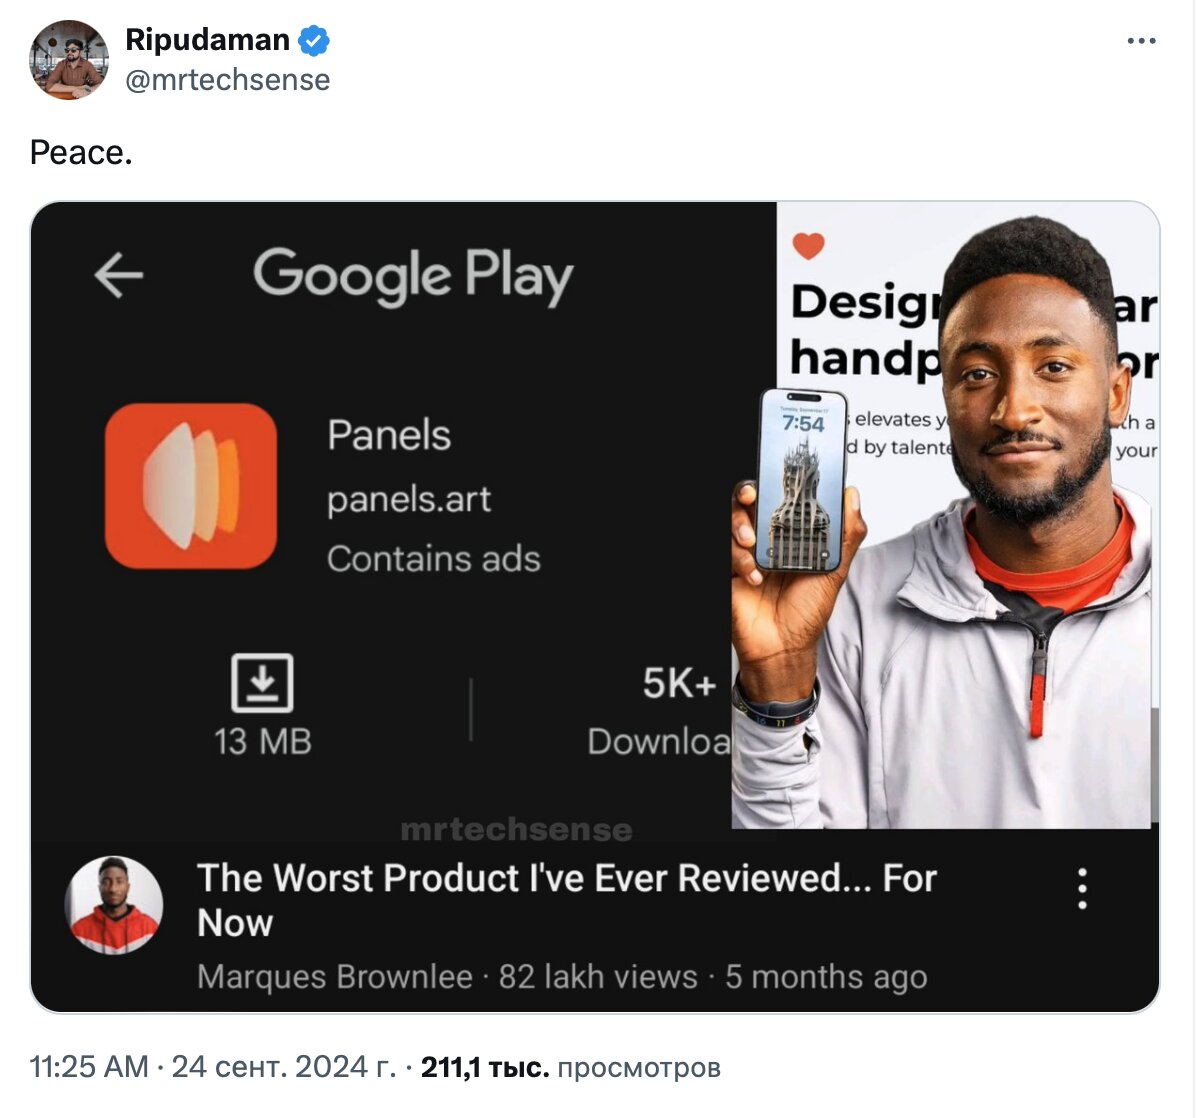Click the red heart icon
This screenshot has width=1196, height=1118.
pos(809,246)
